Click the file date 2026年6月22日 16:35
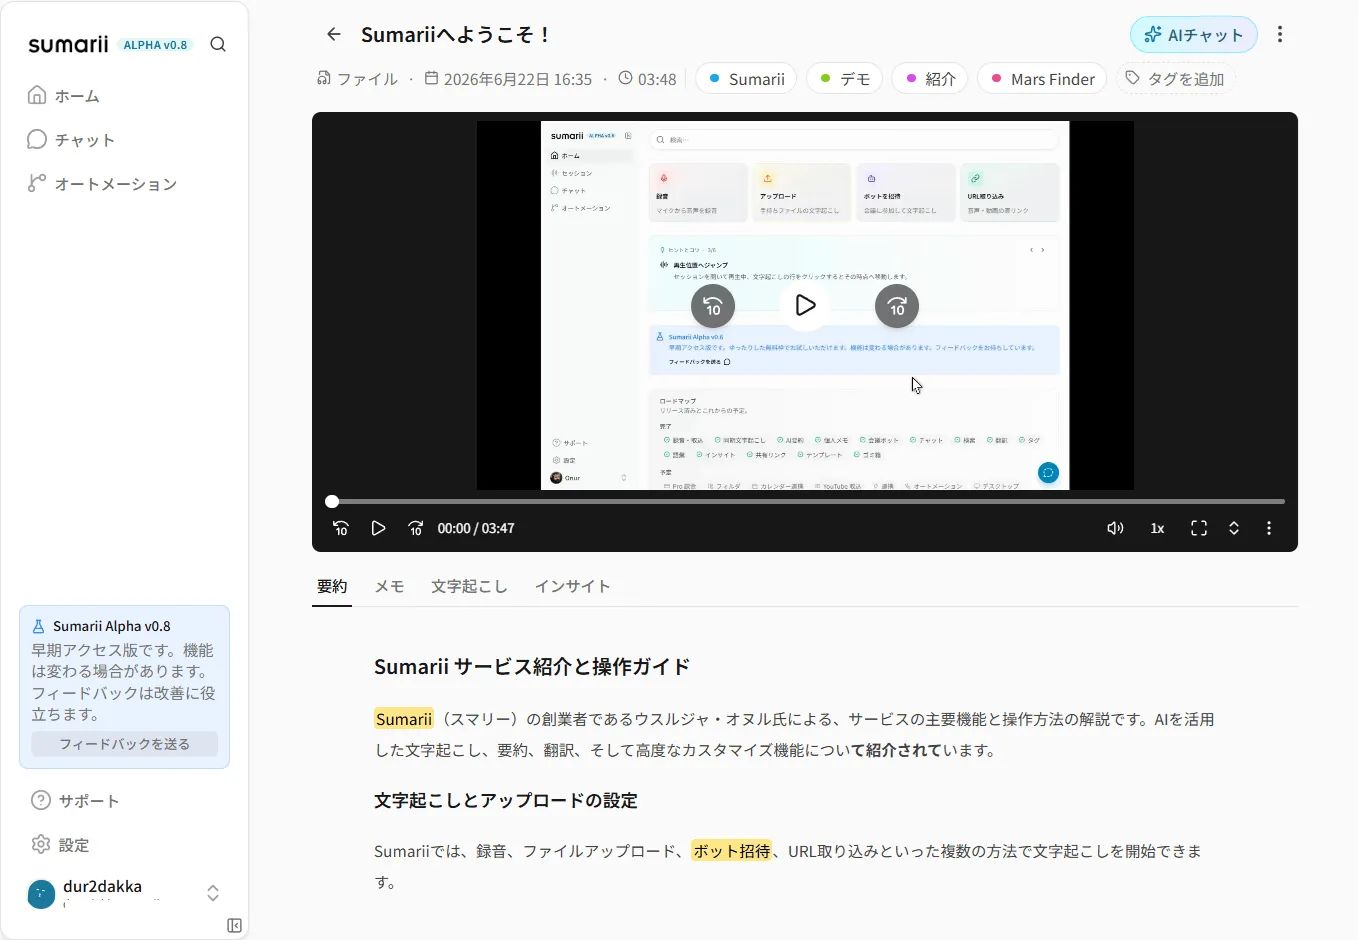1370x940 pixels. (x=508, y=79)
